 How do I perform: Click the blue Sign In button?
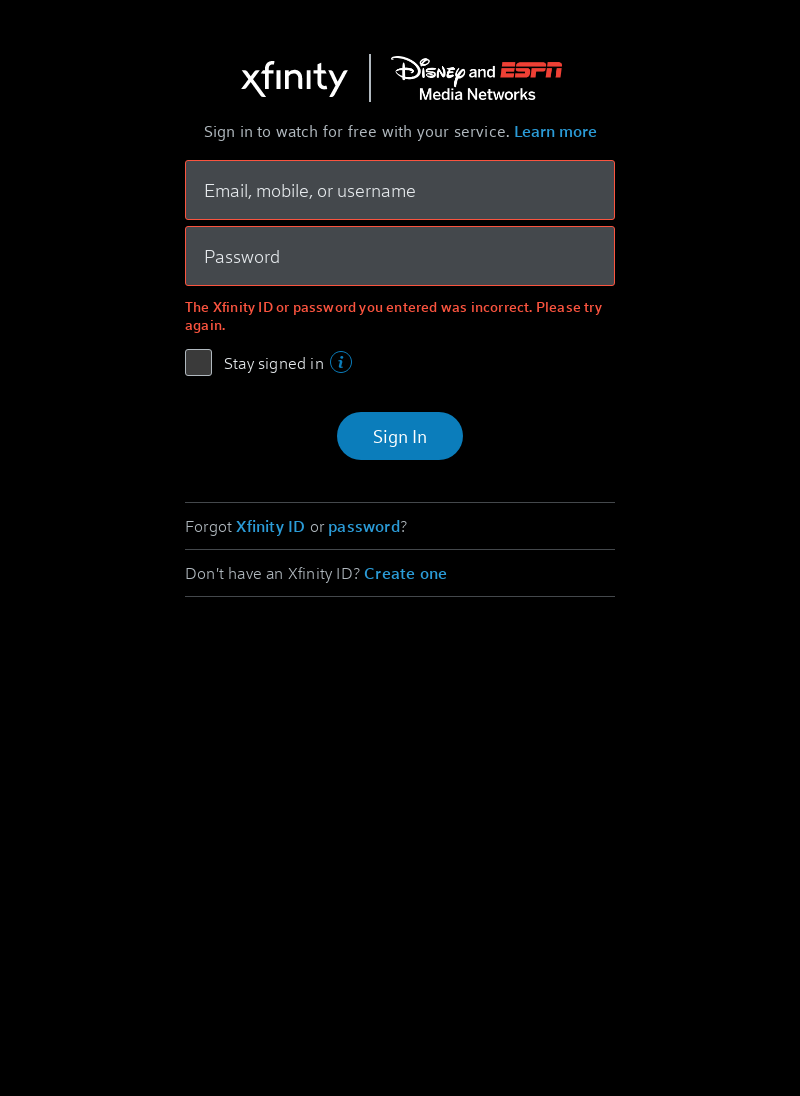pos(400,436)
